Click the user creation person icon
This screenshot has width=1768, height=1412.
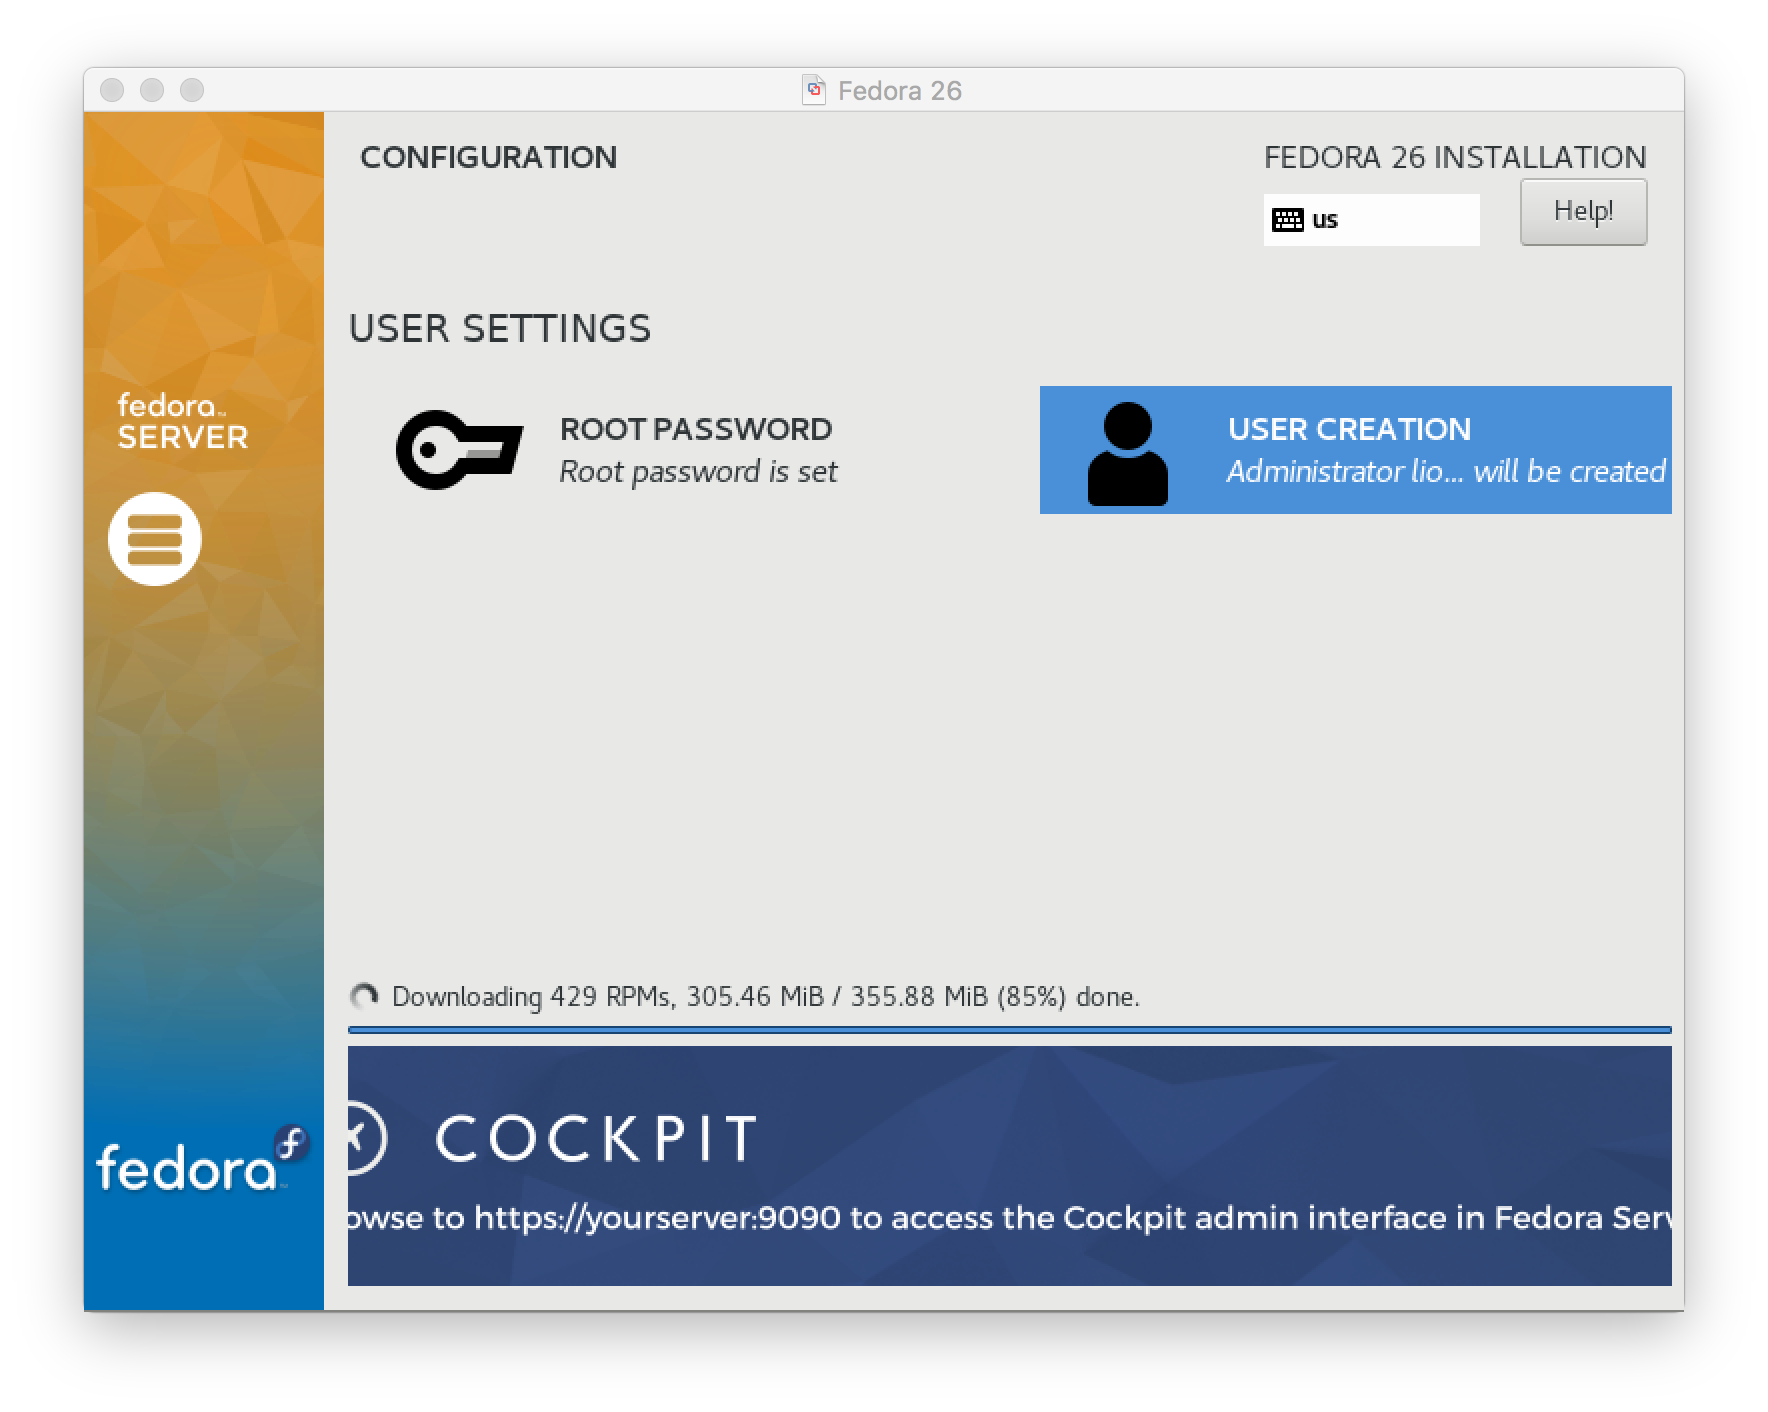pyautogui.click(x=1127, y=454)
